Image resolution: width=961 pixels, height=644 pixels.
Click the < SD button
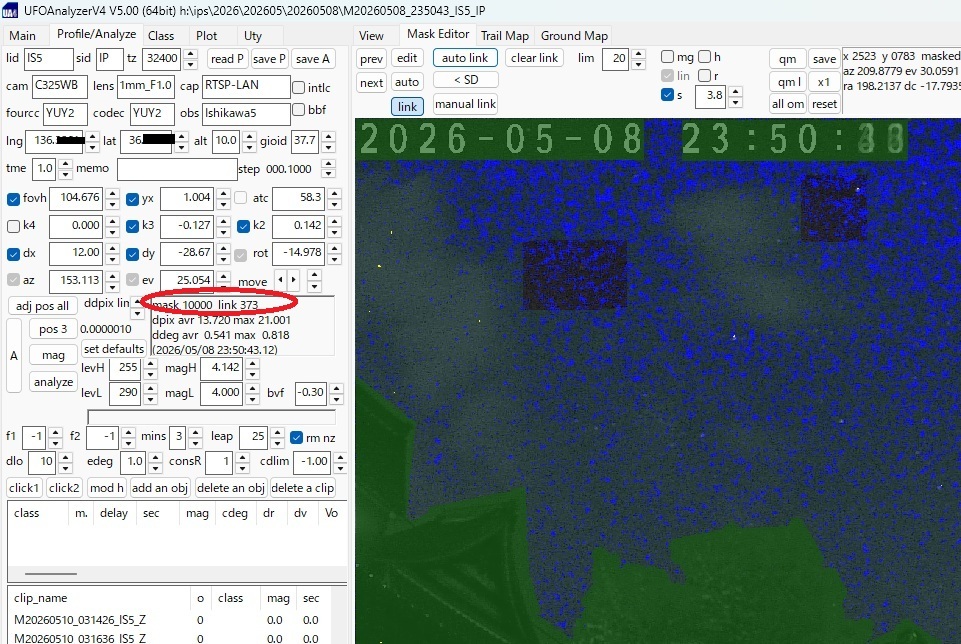pos(466,80)
